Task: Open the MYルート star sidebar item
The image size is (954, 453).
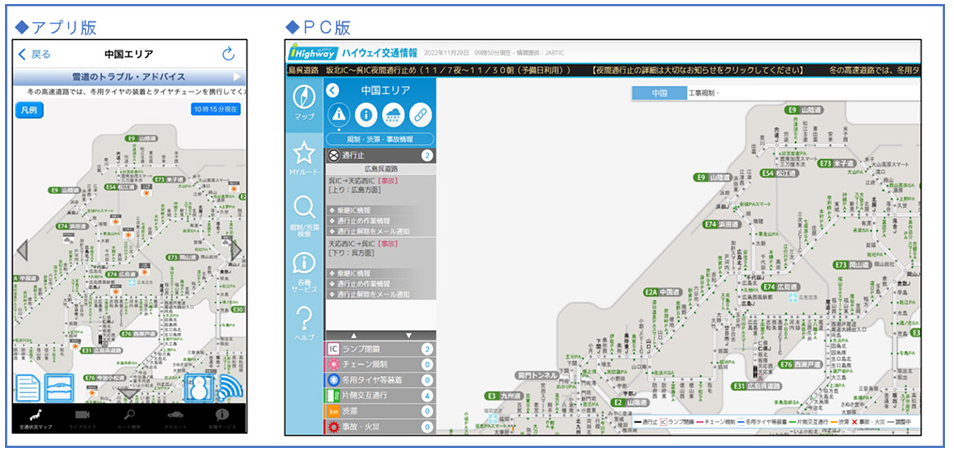Action: (x=304, y=159)
